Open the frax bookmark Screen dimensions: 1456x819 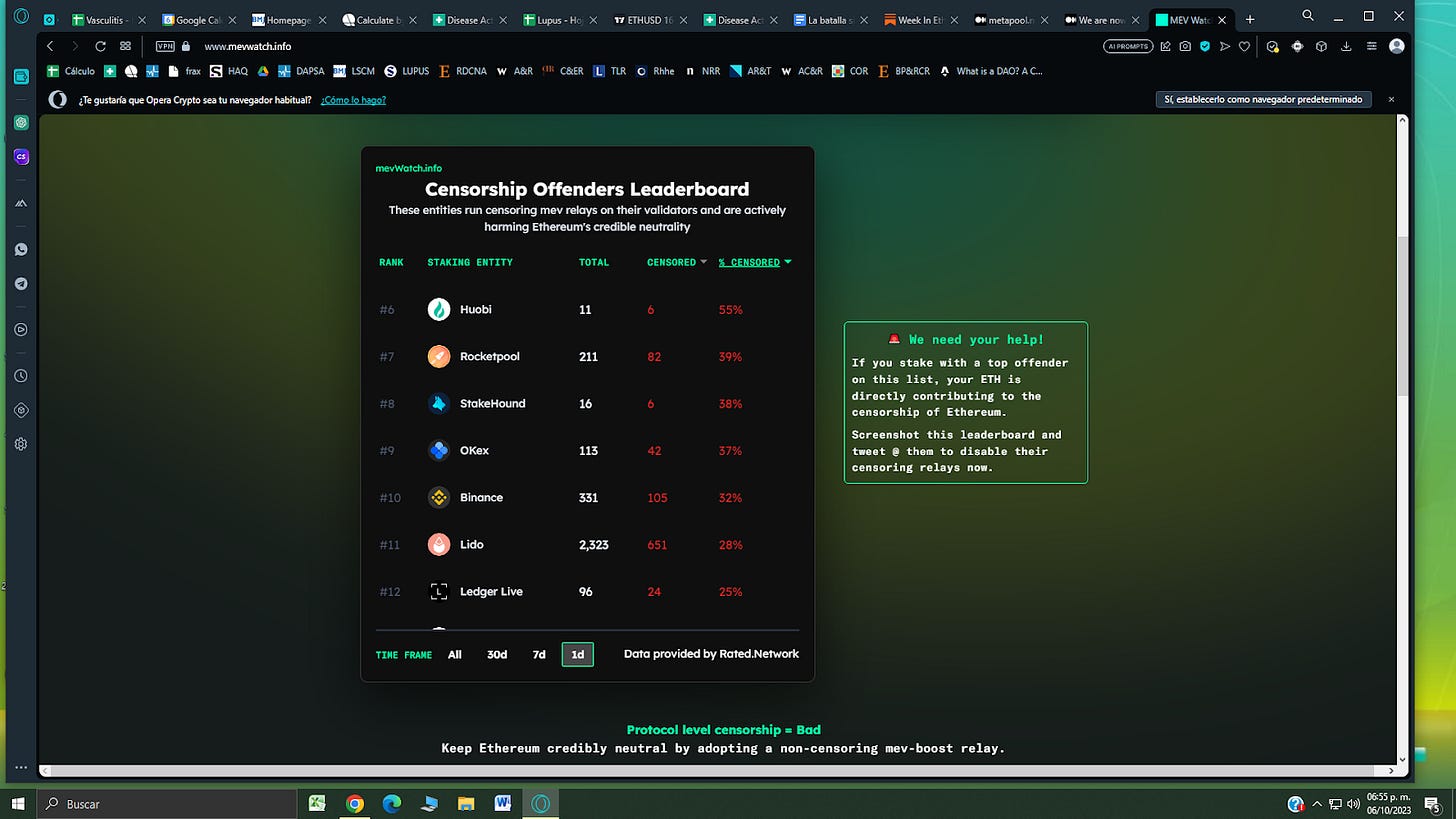(184, 71)
